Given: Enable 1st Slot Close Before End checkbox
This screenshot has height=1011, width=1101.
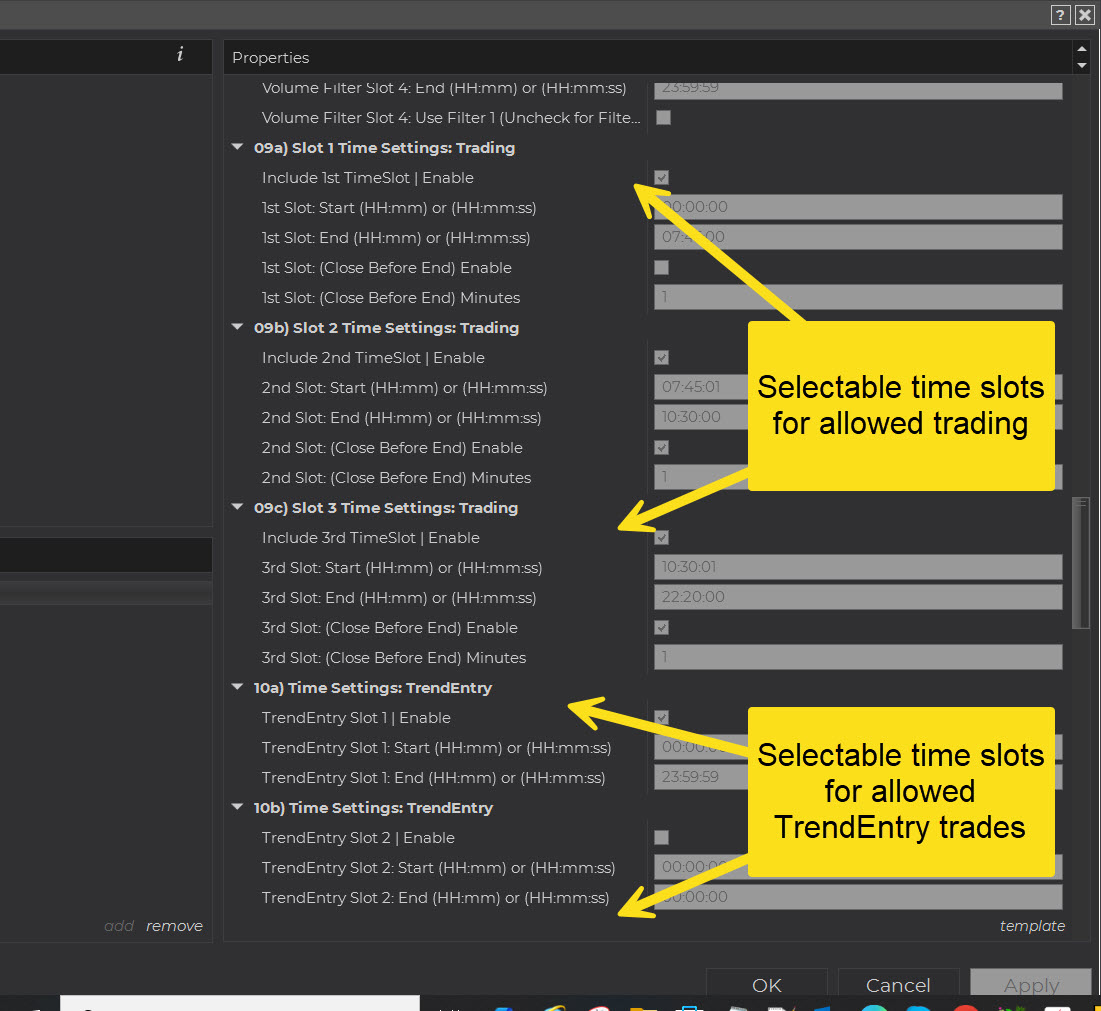Looking at the screenshot, I should 661,268.
